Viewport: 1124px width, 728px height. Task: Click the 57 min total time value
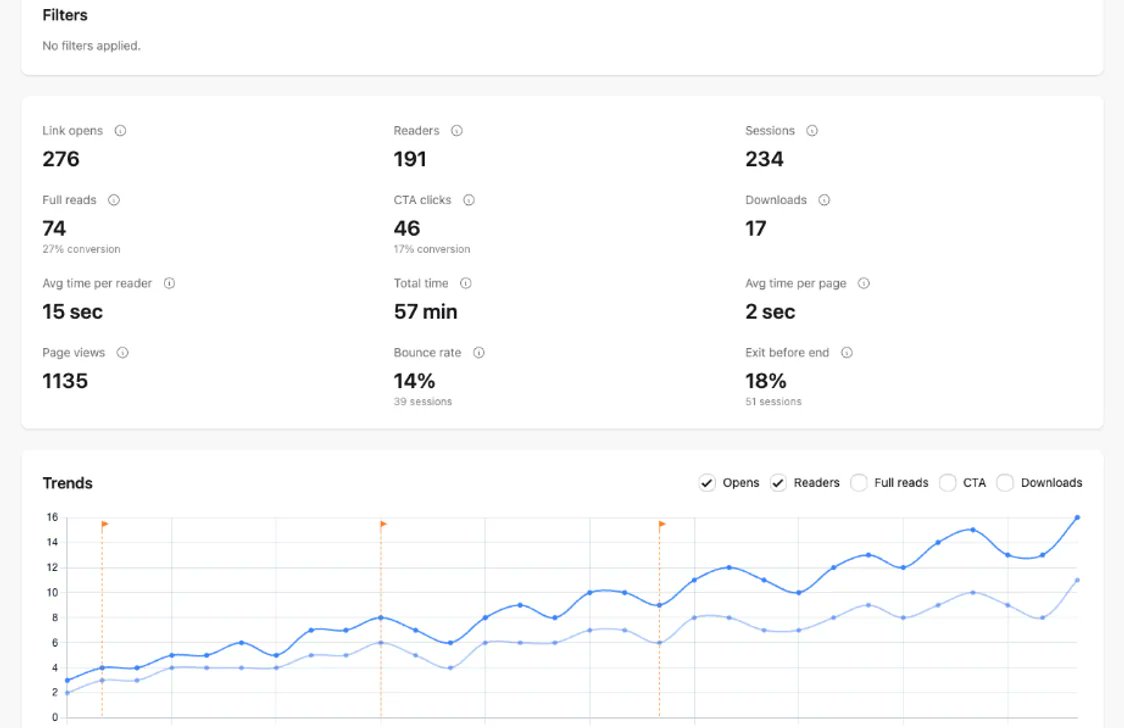point(425,312)
